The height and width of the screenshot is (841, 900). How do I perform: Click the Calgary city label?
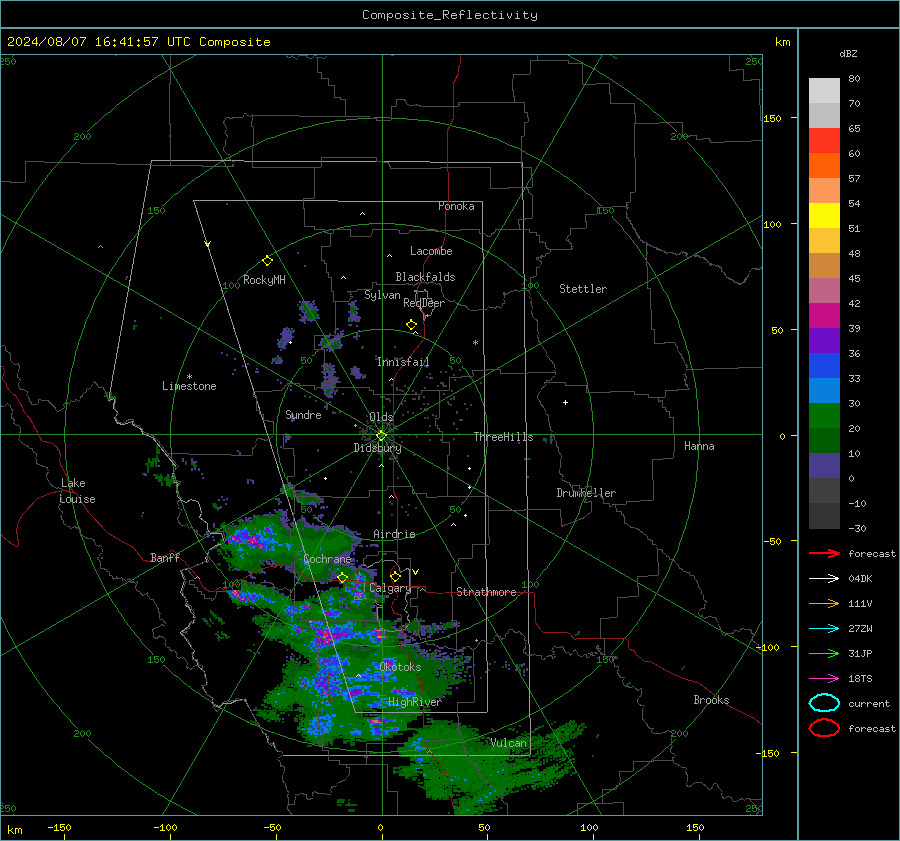click(x=390, y=588)
